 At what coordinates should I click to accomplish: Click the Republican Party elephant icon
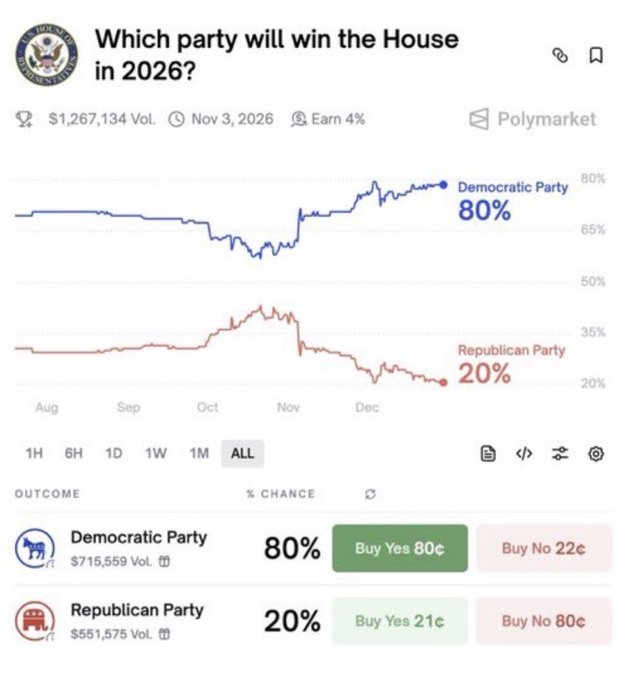[x=29, y=620]
